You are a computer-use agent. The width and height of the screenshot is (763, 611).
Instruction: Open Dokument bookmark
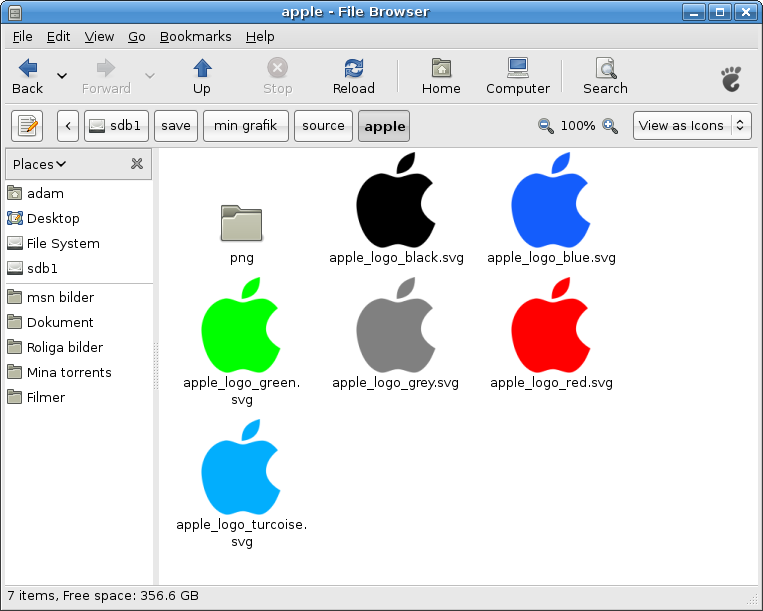click(x=79, y=323)
